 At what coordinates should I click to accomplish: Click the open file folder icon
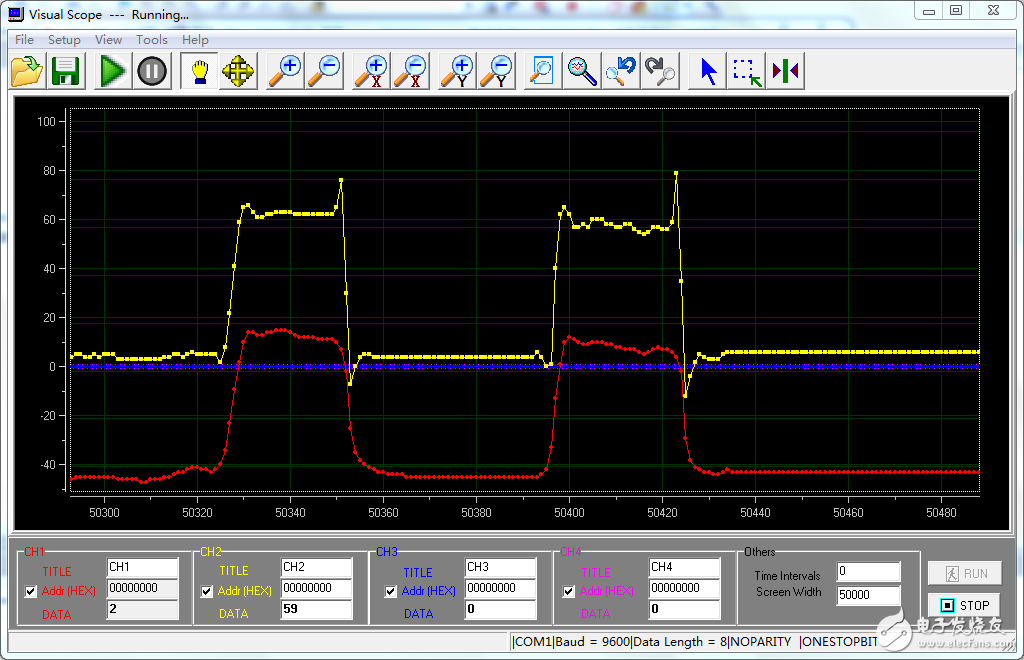[x=27, y=71]
